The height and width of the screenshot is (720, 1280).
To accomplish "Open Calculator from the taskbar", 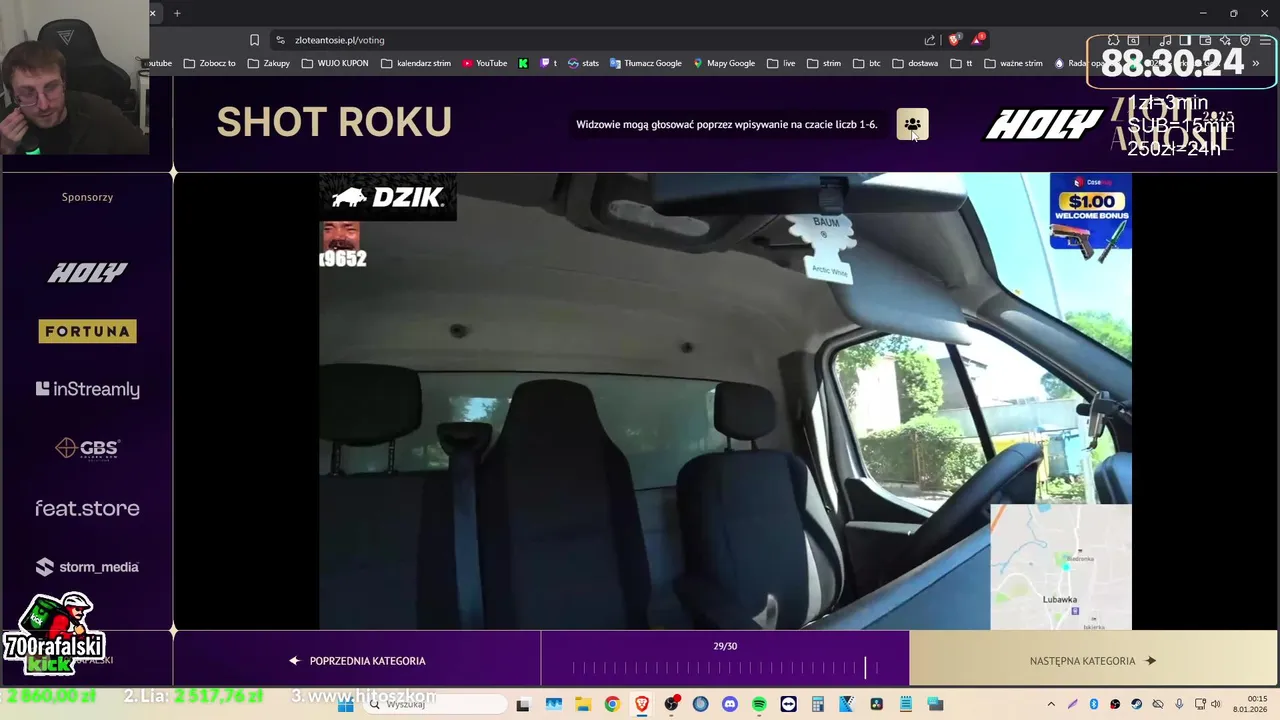I will pyautogui.click(x=818, y=704).
